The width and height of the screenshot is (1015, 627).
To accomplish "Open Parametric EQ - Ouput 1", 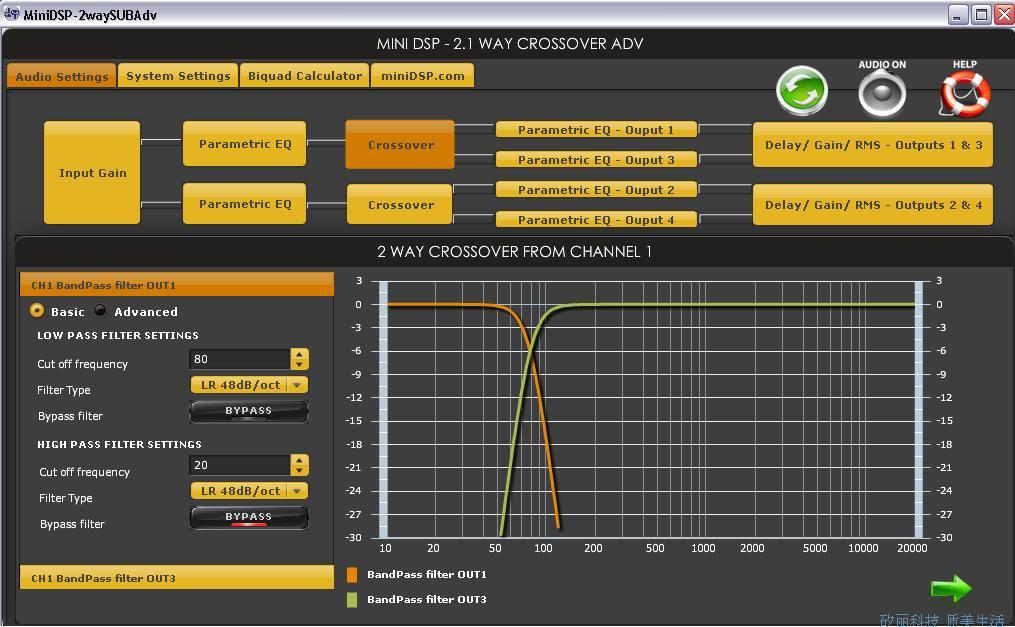I will 596,129.
